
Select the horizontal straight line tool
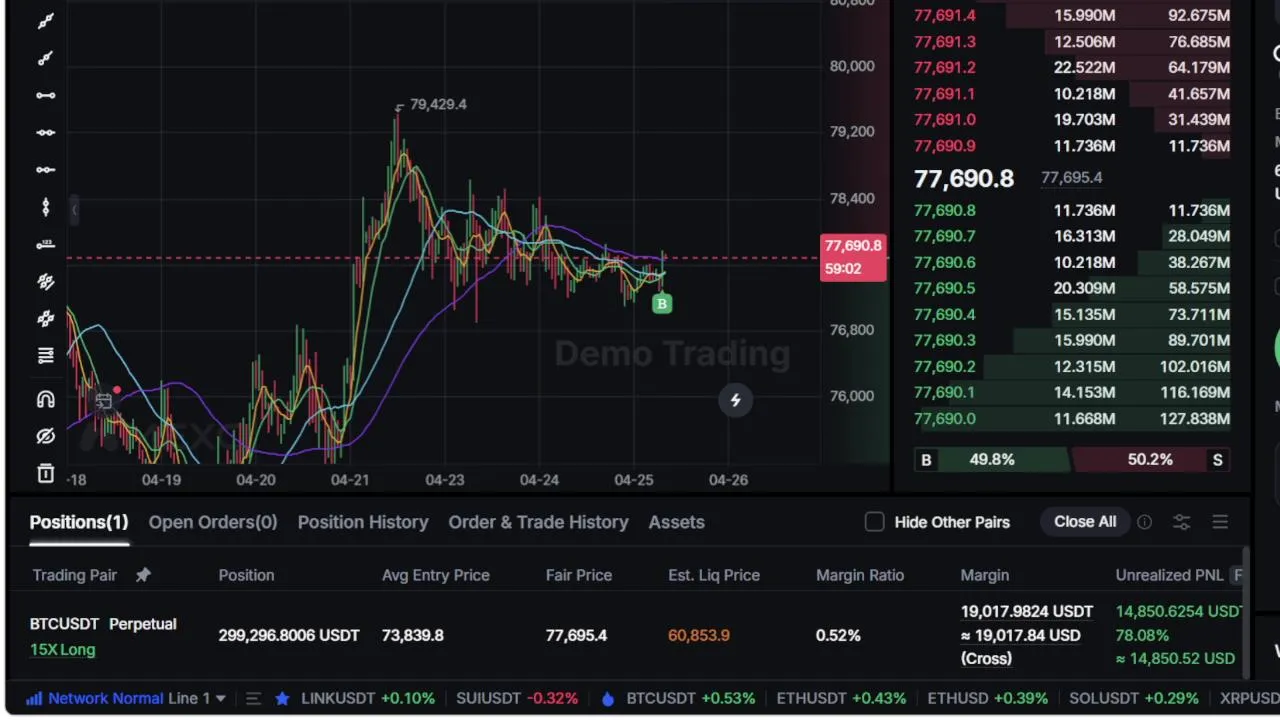click(x=45, y=132)
